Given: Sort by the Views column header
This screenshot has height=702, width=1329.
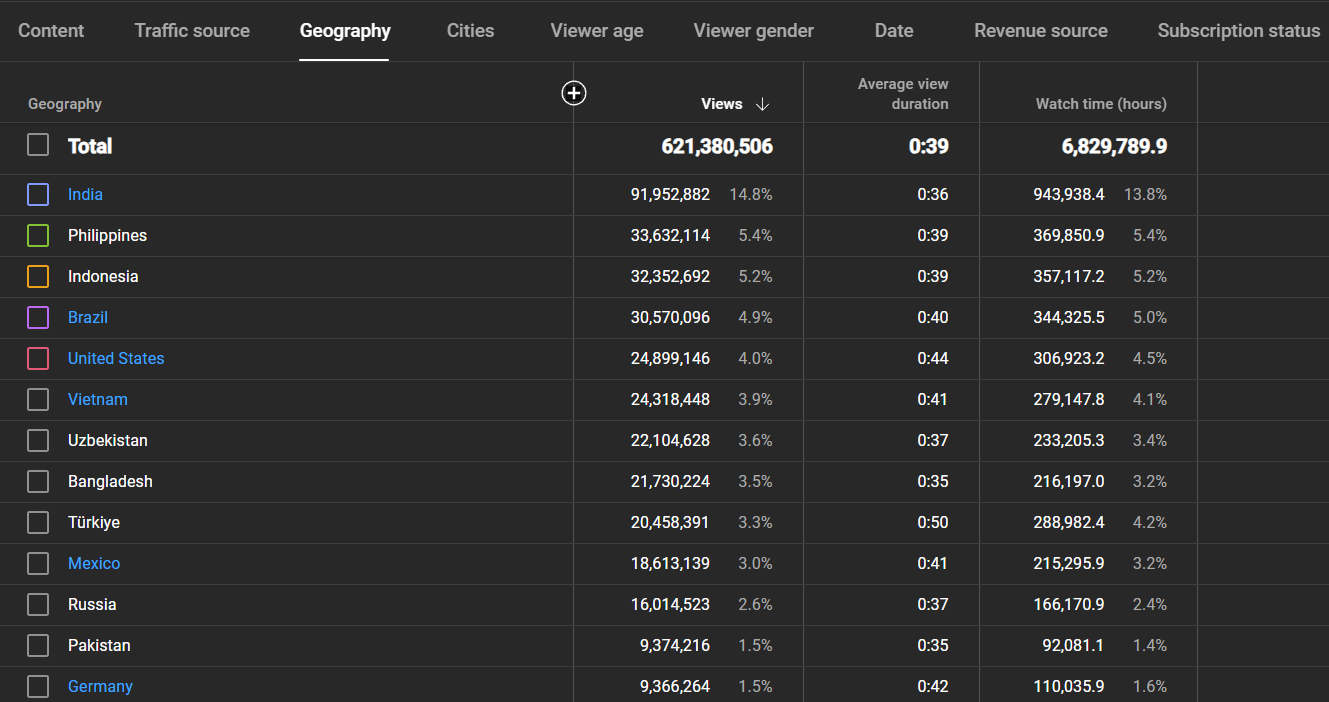Looking at the screenshot, I should (x=722, y=104).
